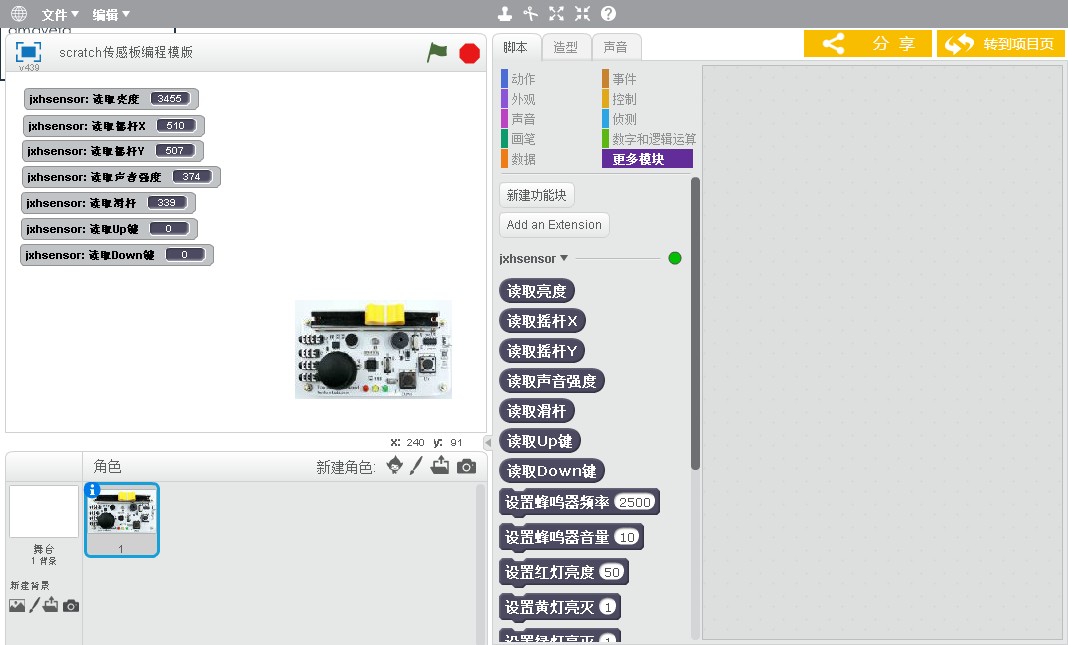Select the 控制 block category

click(624, 99)
